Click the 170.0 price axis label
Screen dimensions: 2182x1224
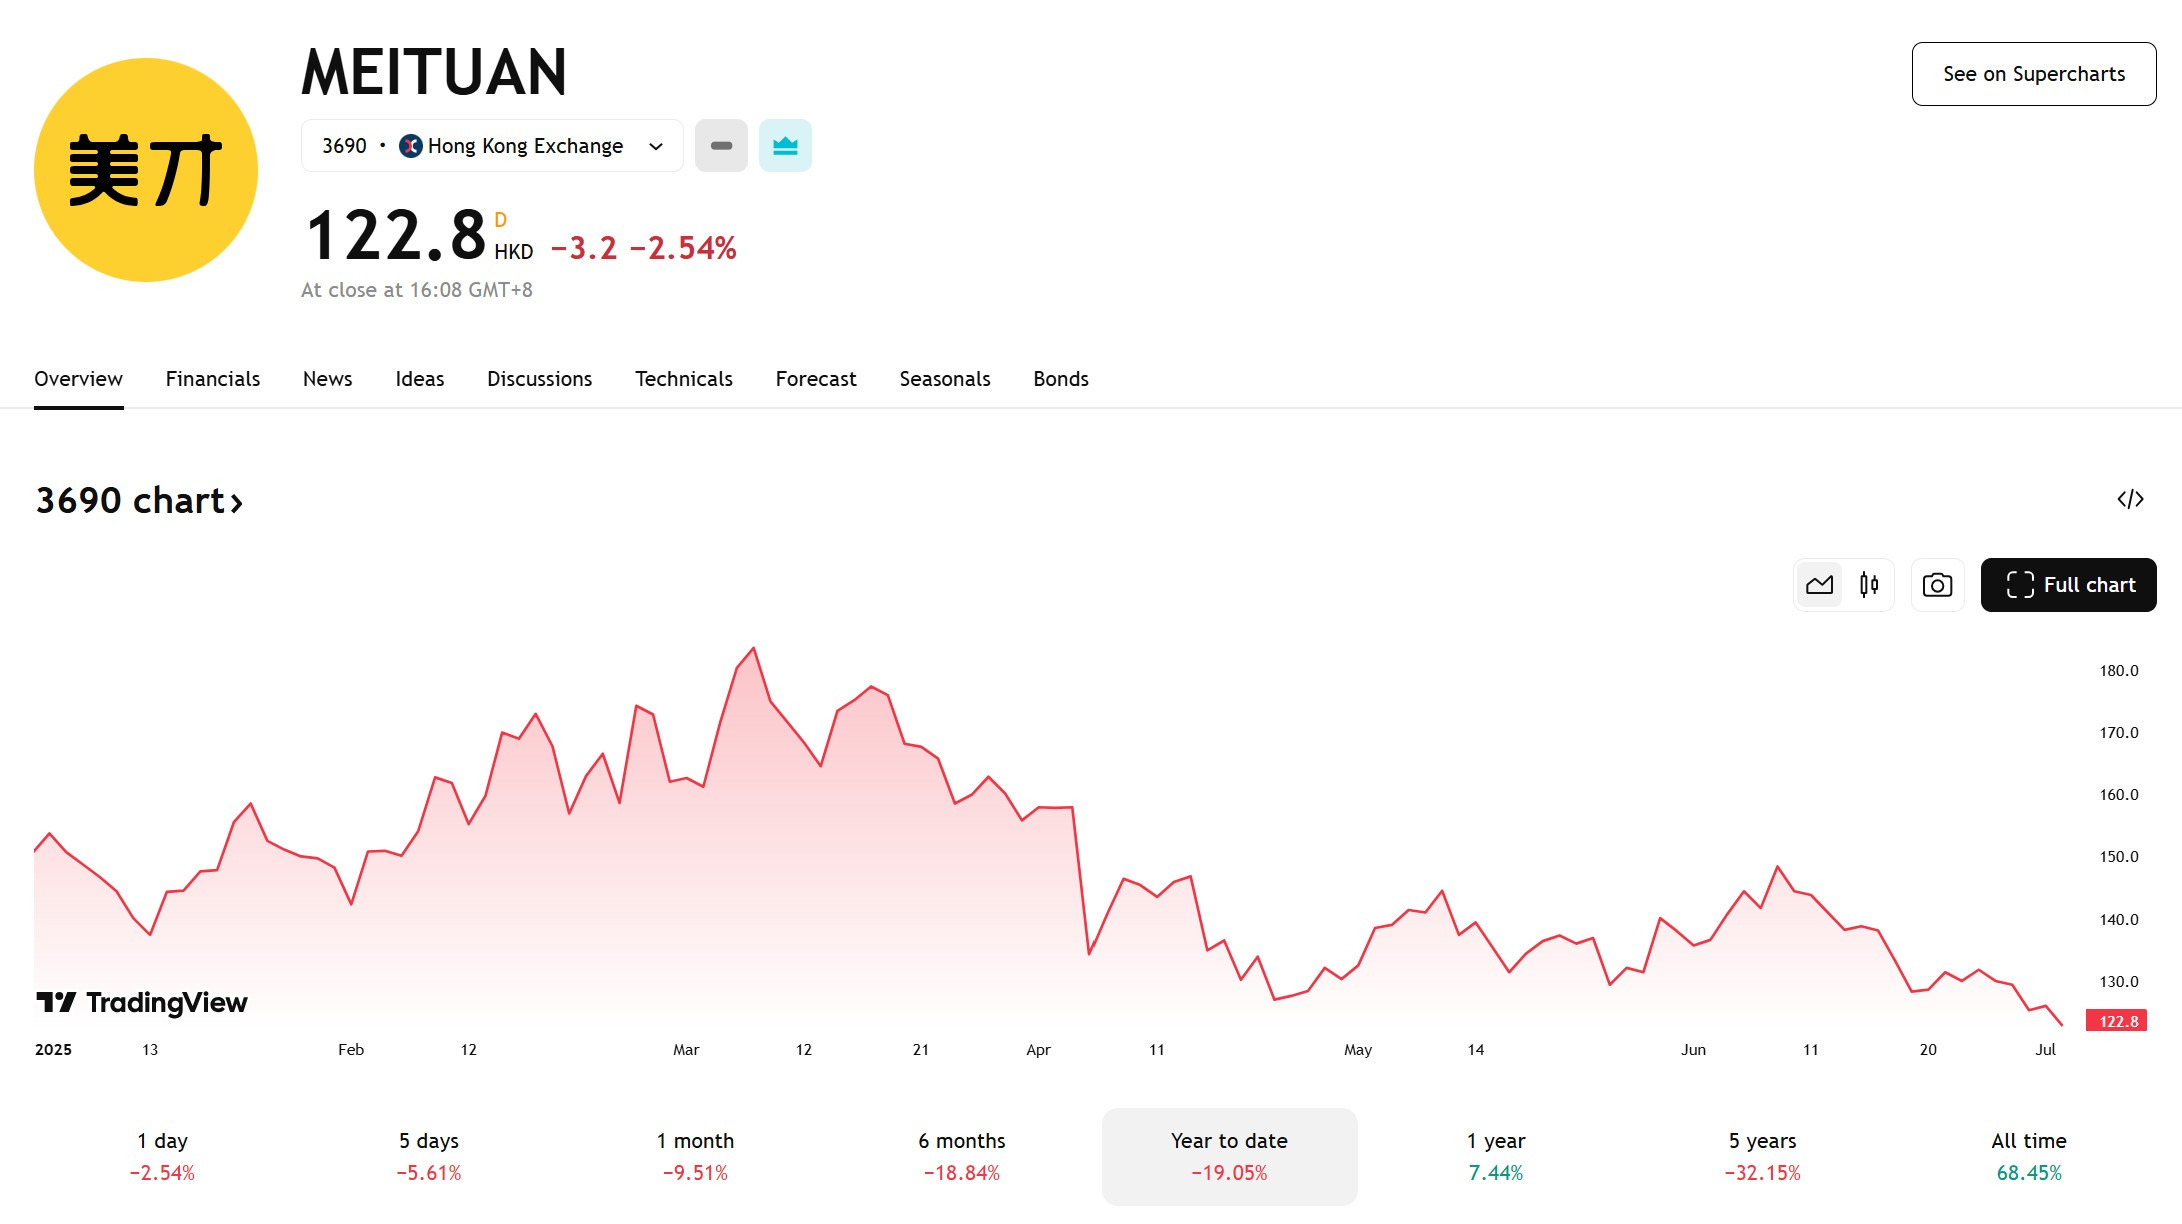(x=2119, y=733)
